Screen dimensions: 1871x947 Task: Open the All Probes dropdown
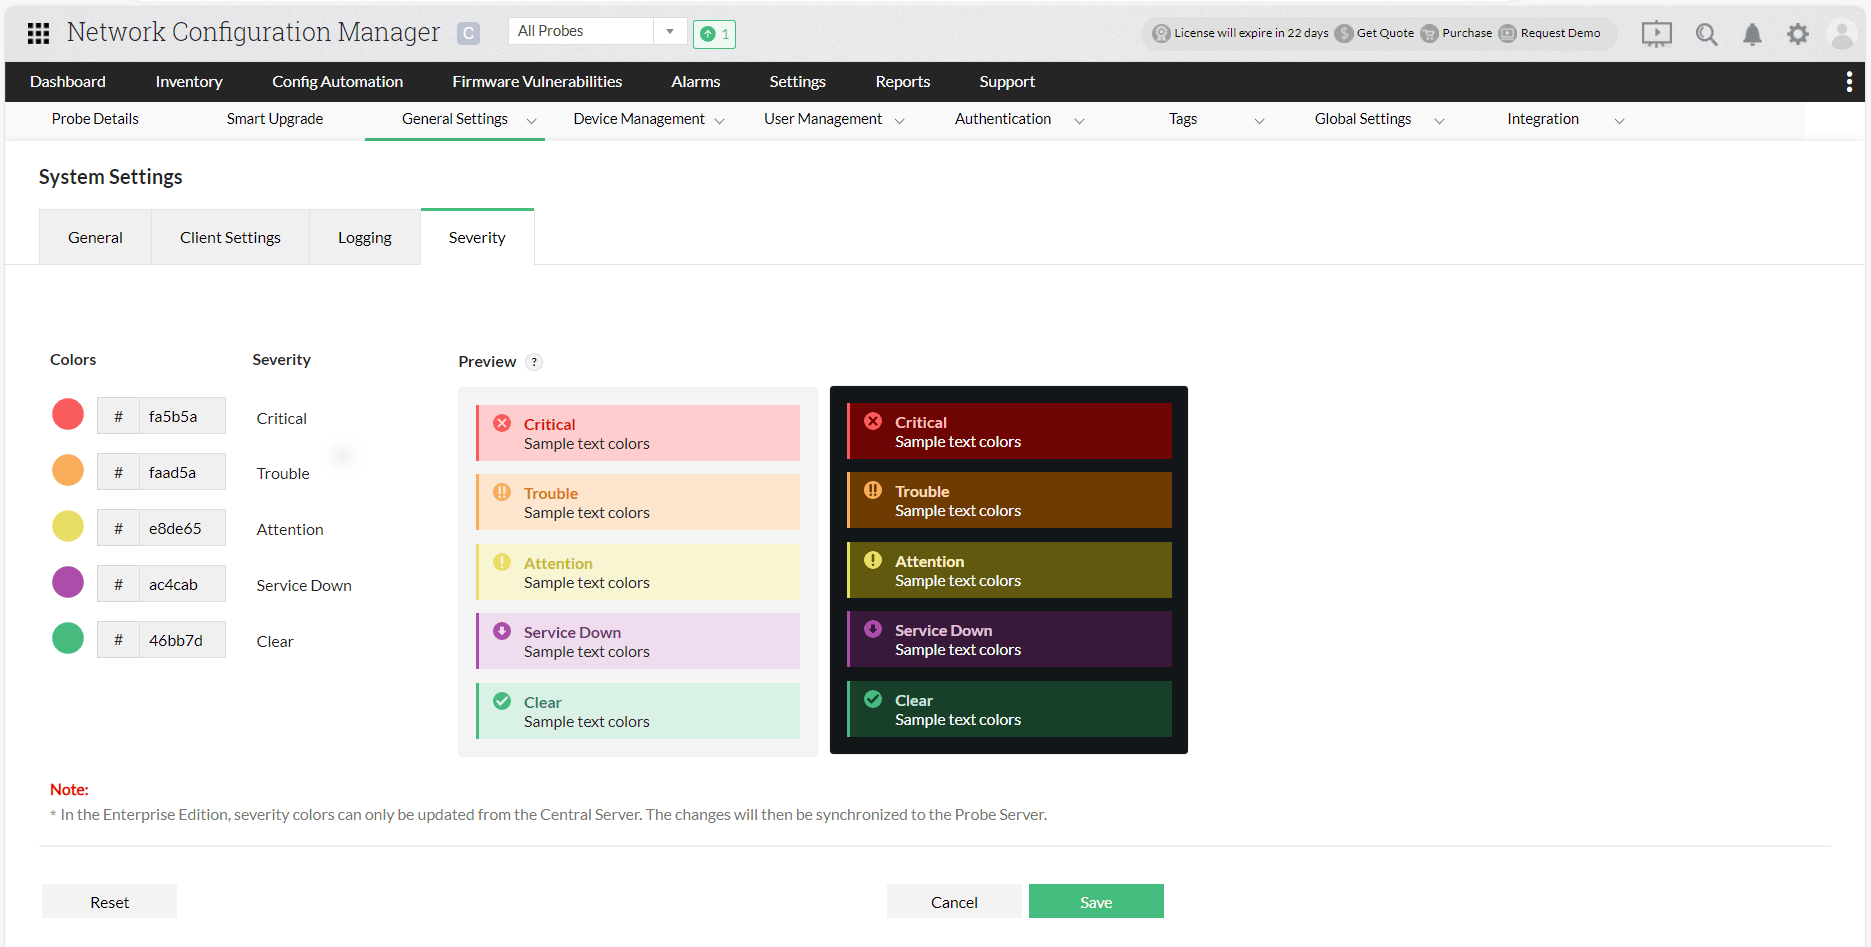tap(670, 30)
